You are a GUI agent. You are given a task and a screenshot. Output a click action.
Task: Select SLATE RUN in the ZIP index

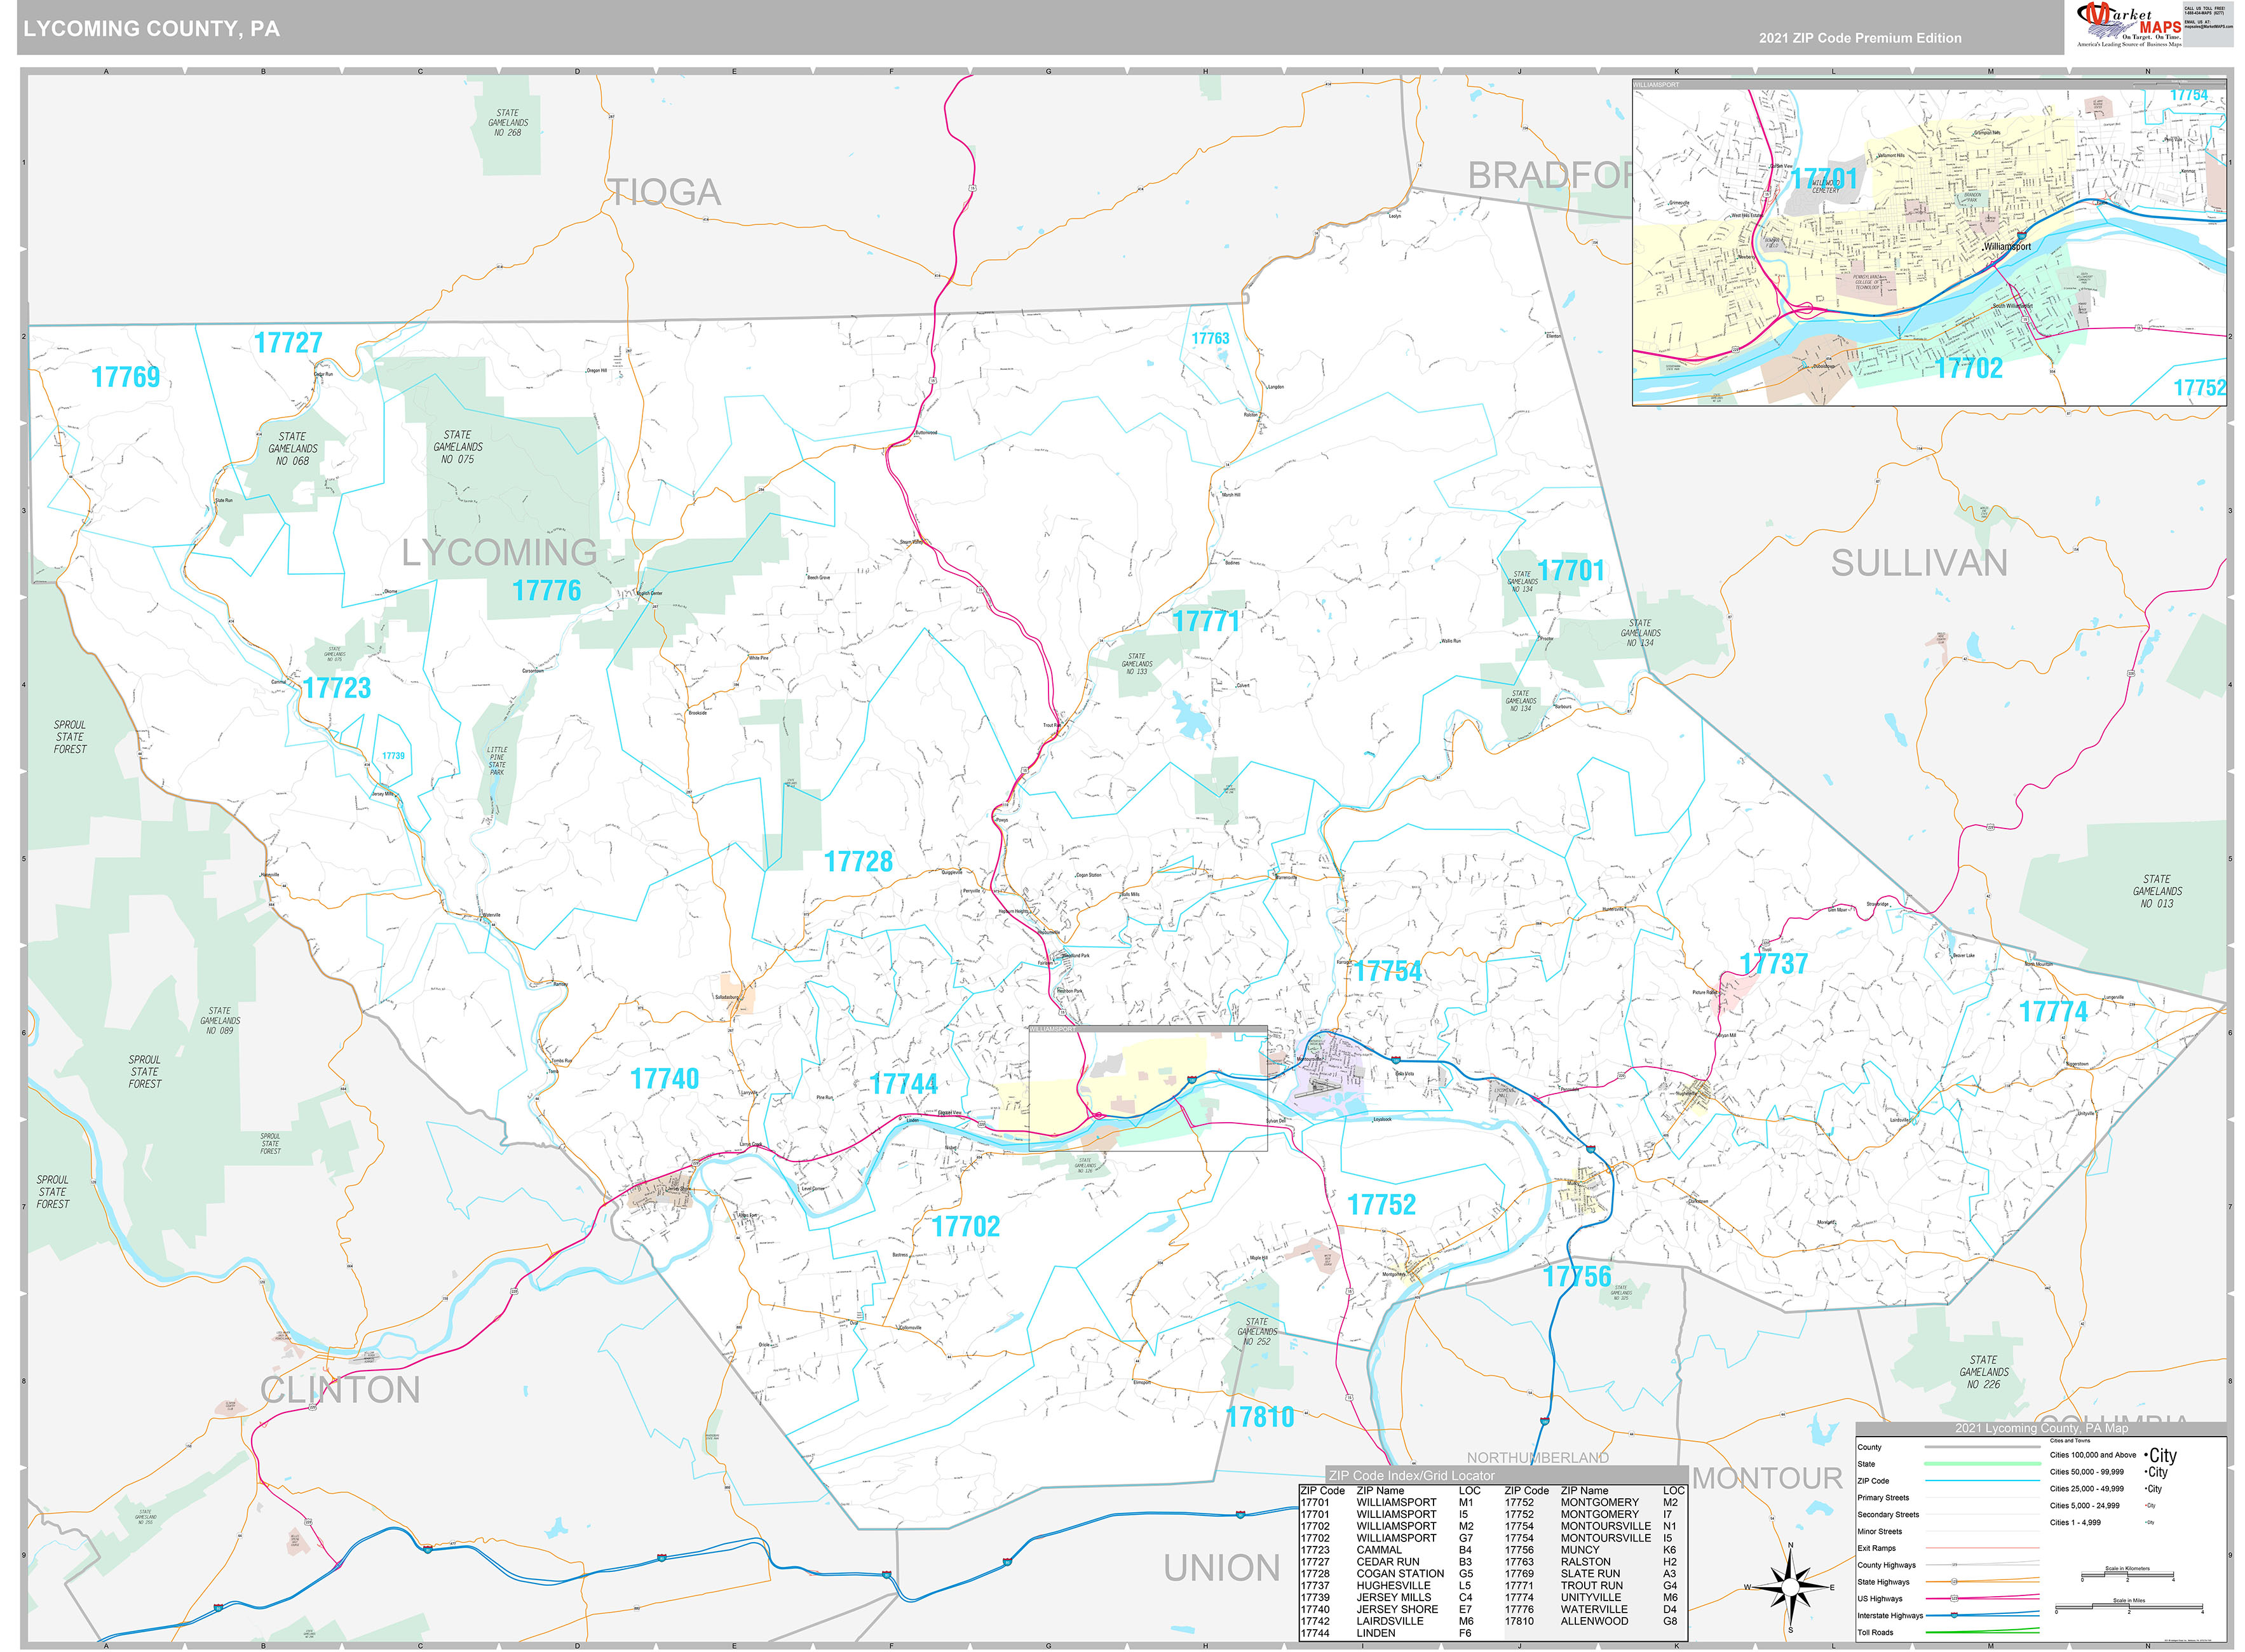tap(1591, 1574)
